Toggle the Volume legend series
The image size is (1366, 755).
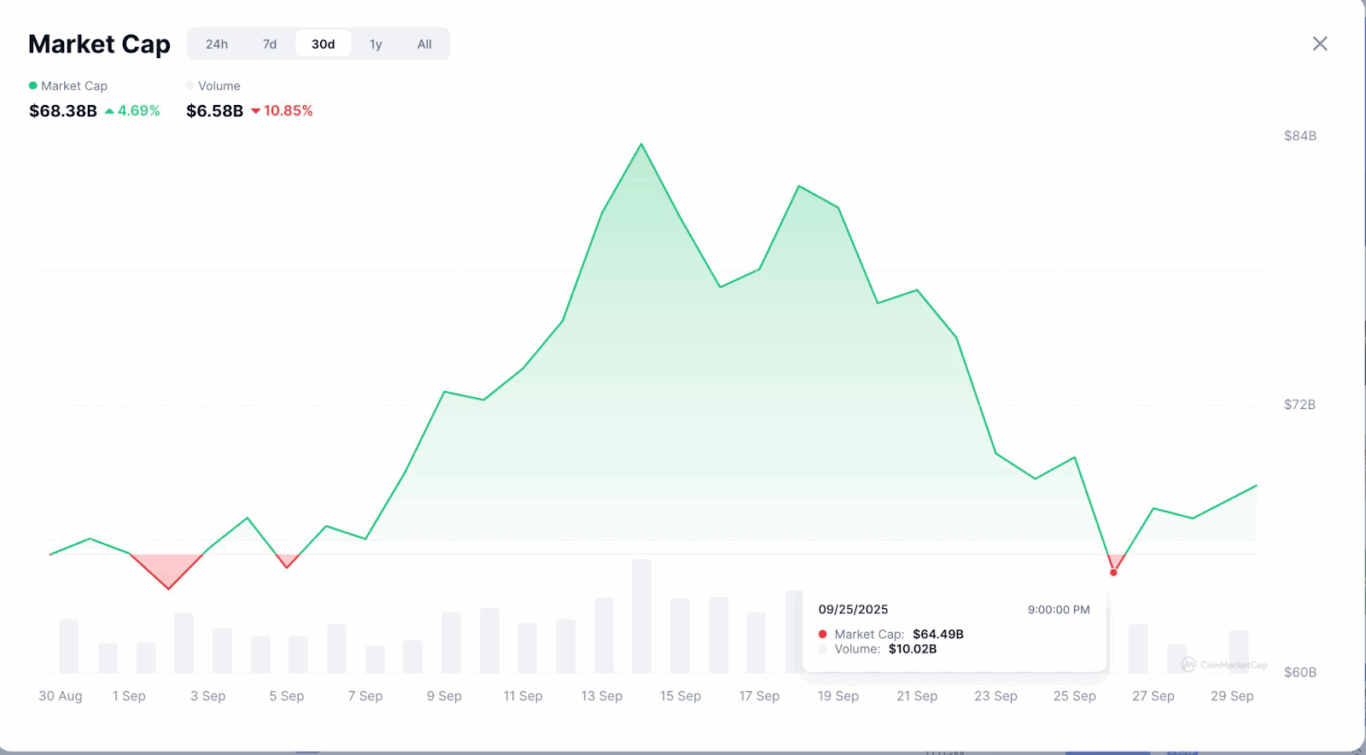coord(218,86)
